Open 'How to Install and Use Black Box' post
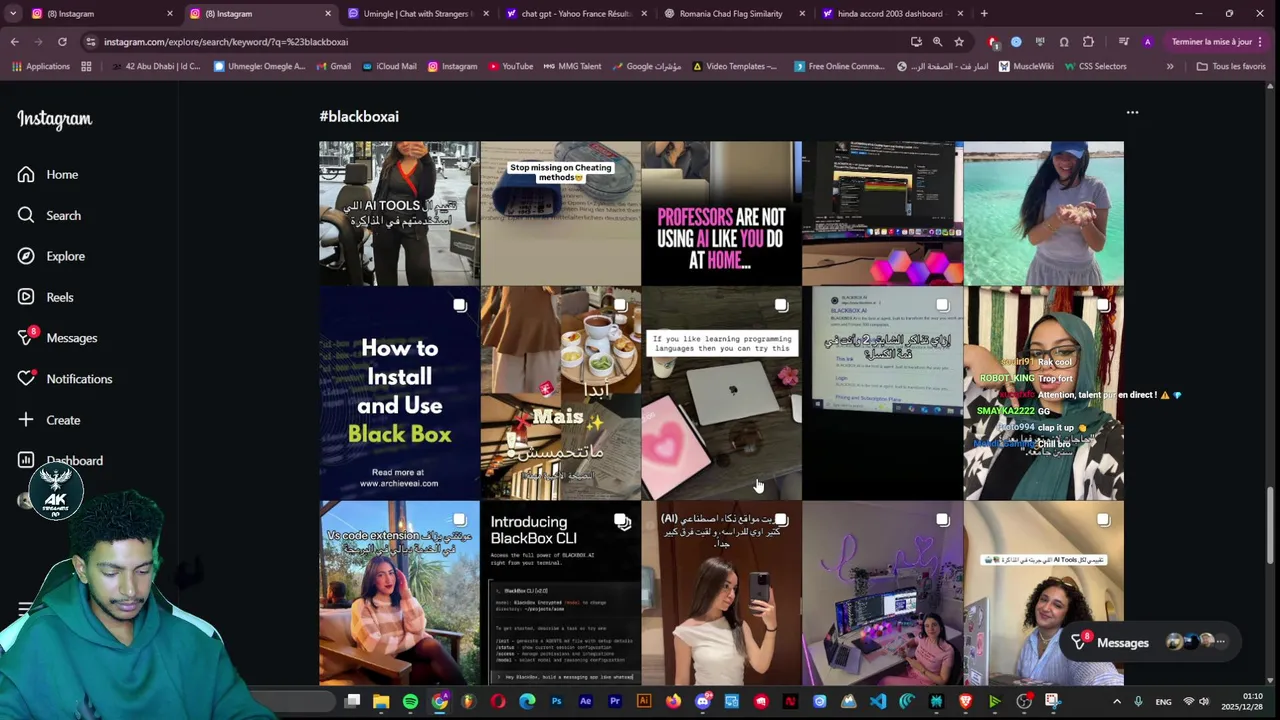Screen dimensions: 1280x720 tap(399, 393)
